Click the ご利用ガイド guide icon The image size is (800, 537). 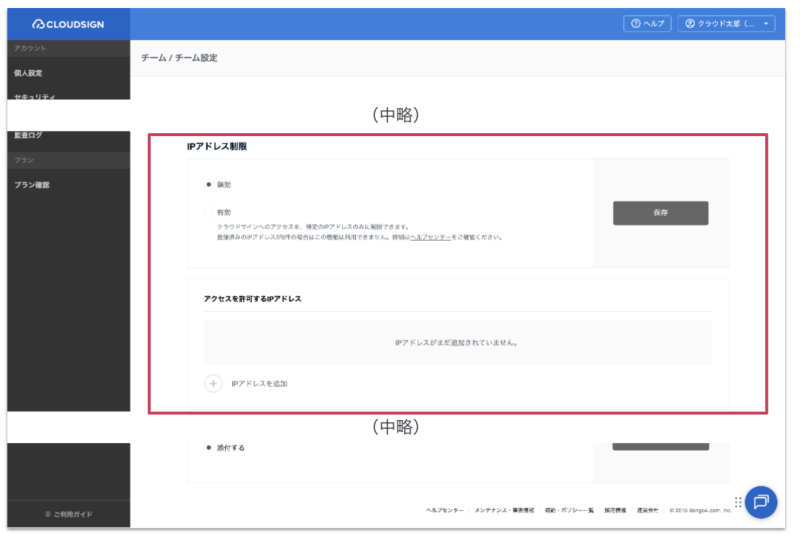coord(47,514)
